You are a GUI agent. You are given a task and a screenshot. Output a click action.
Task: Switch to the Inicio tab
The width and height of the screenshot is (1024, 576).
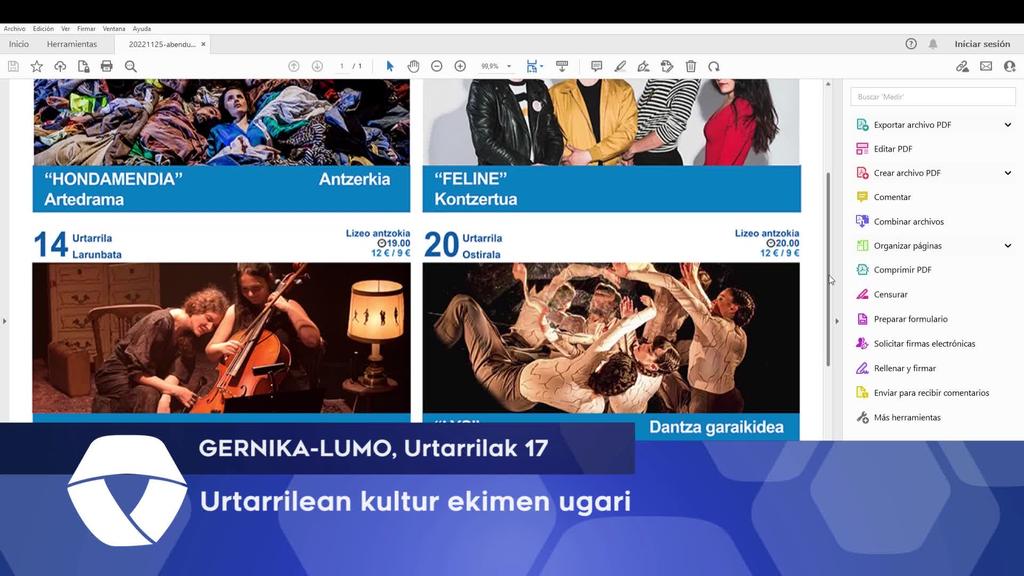coord(19,44)
